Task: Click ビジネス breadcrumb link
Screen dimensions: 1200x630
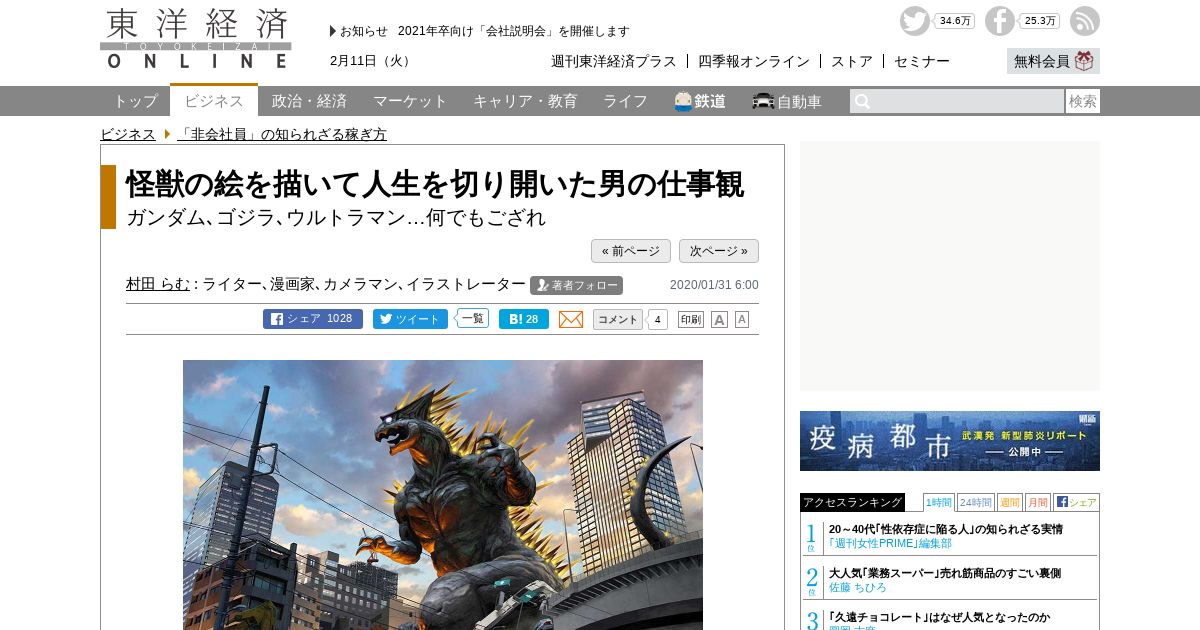Action: (128, 134)
